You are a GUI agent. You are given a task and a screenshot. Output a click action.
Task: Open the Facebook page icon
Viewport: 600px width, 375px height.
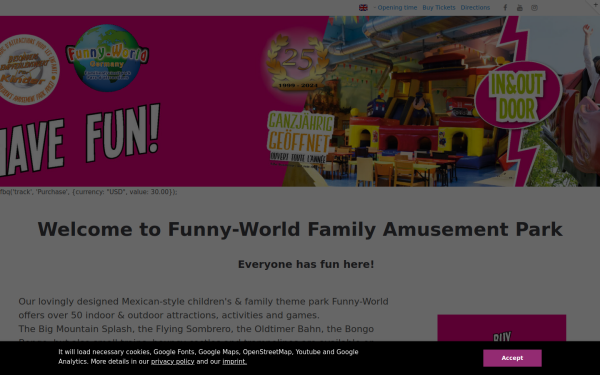(x=505, y=8)
